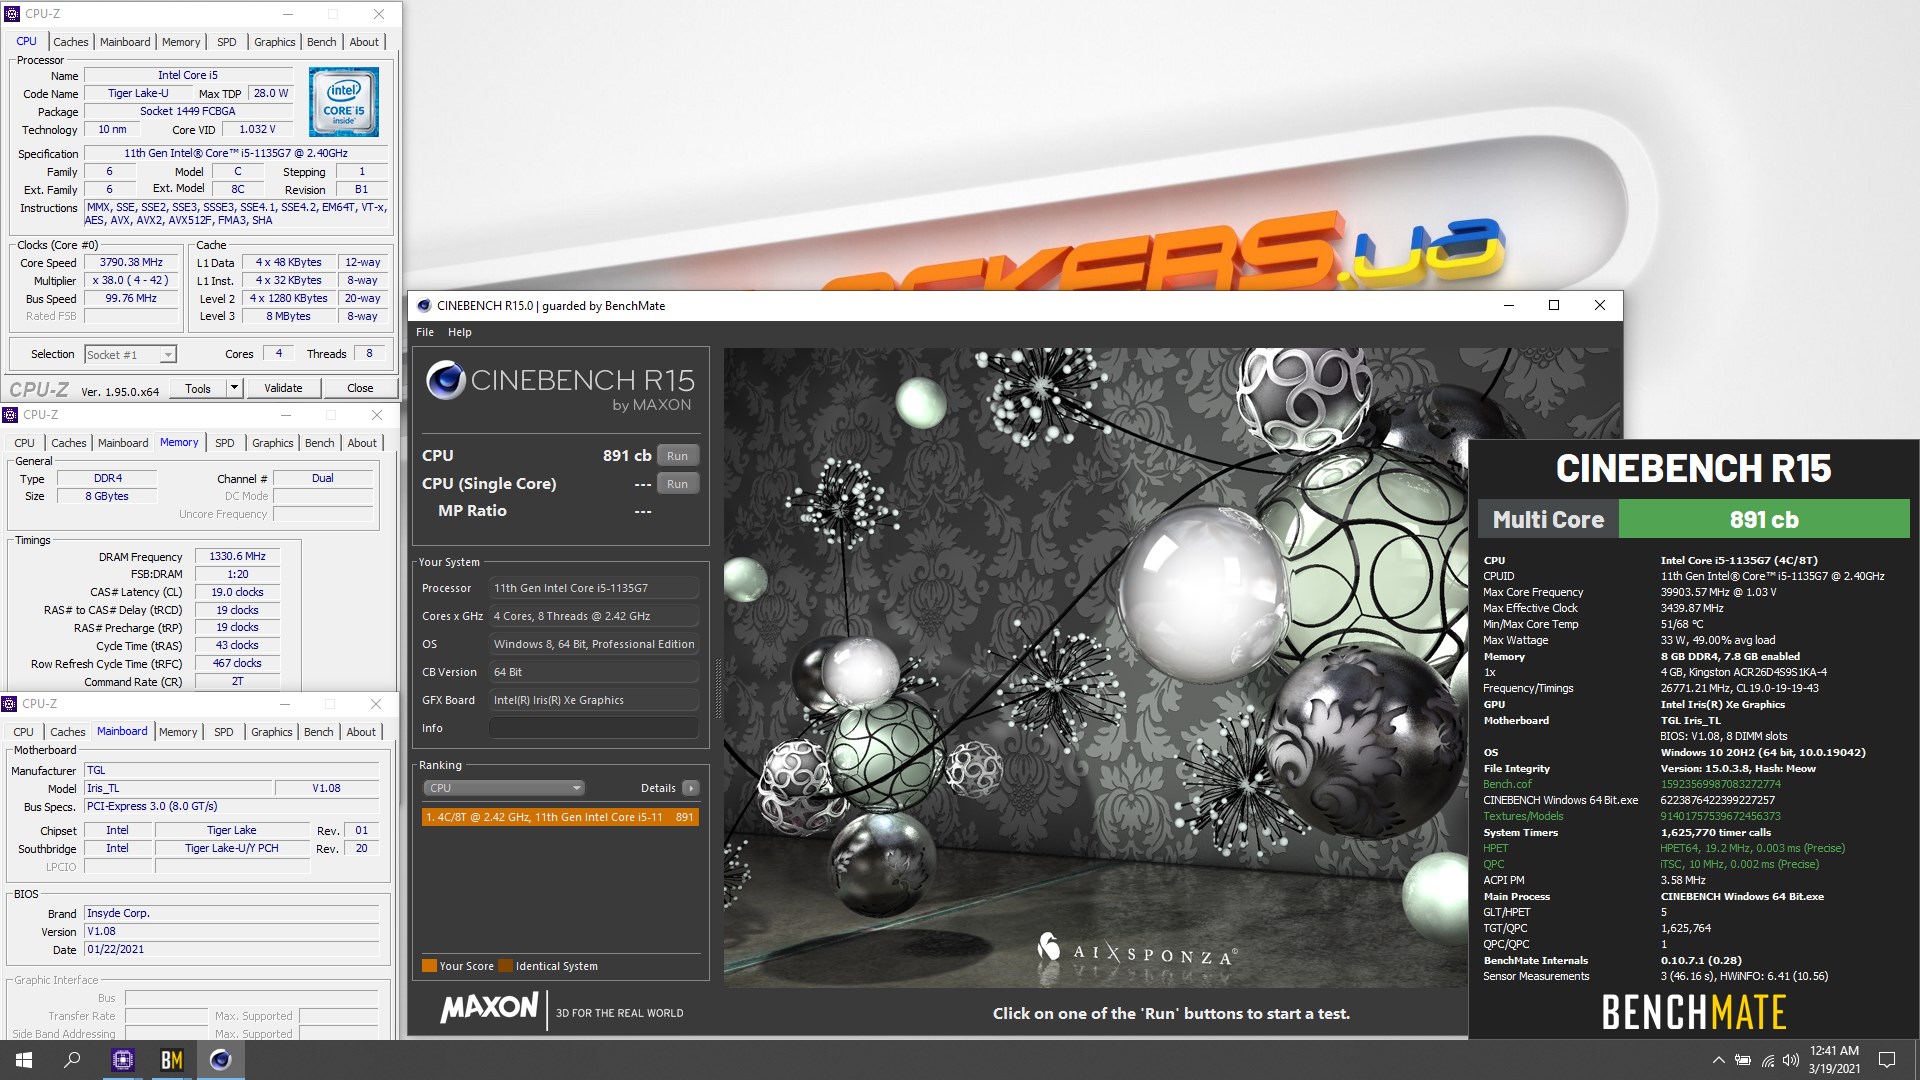1920x1080 pixels.
Task: Click the Validate button
Action: [283, 388]
